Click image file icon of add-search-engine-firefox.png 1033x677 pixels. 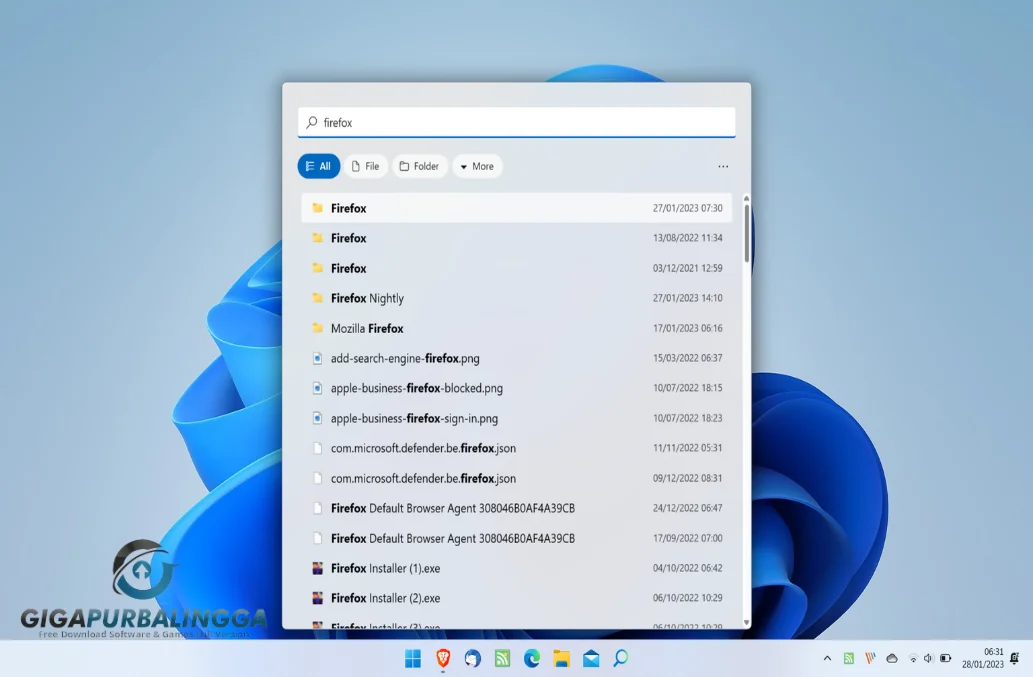click(318, 358)
